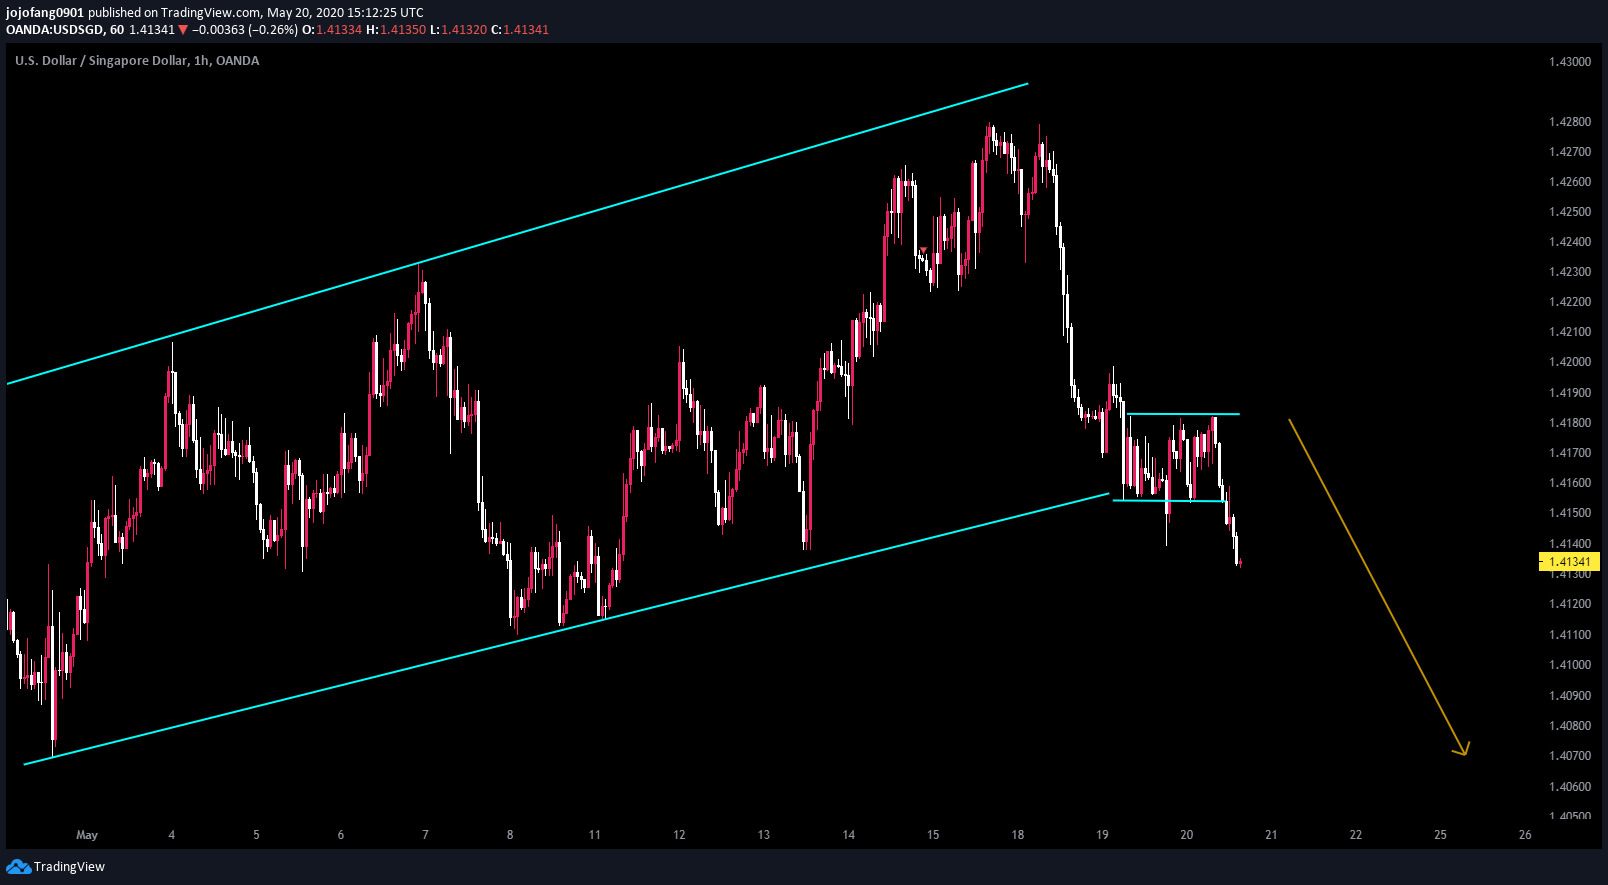Click the date 15 on time axis
This screenshot has width=1608, height=885.
click(933, 835)
